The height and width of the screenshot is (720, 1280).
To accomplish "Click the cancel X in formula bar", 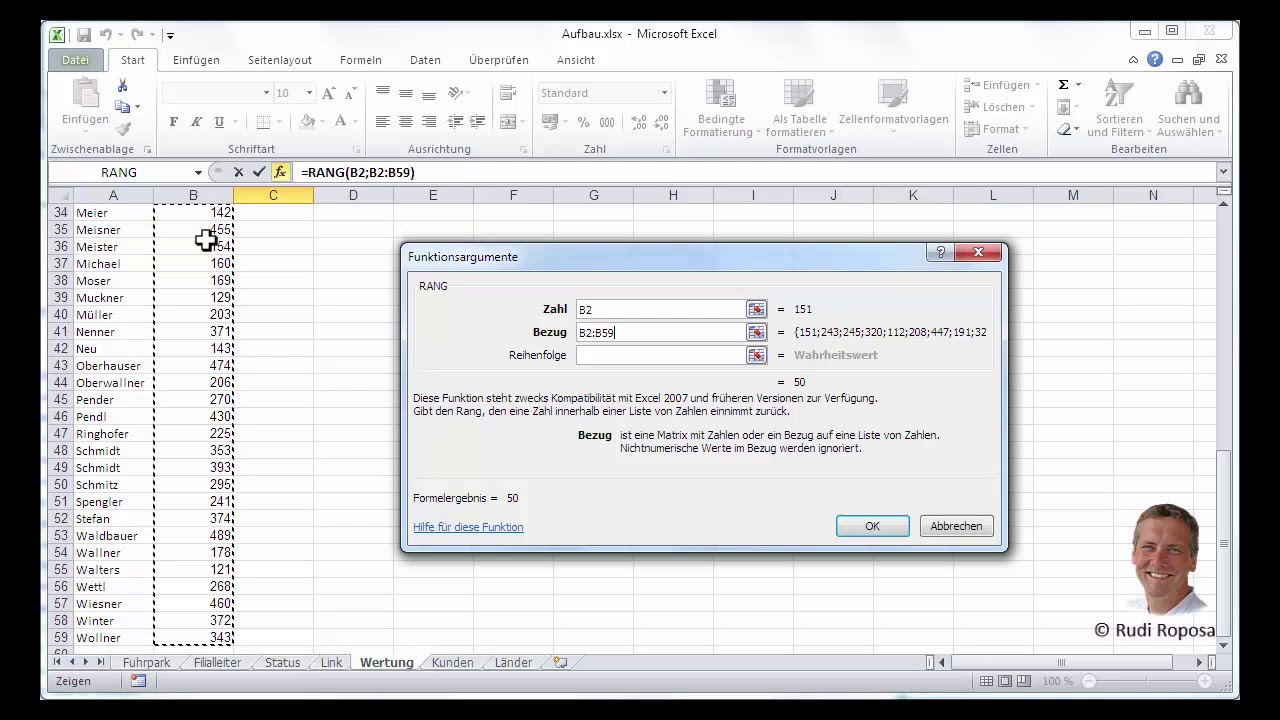I will [x=239, y=172].
